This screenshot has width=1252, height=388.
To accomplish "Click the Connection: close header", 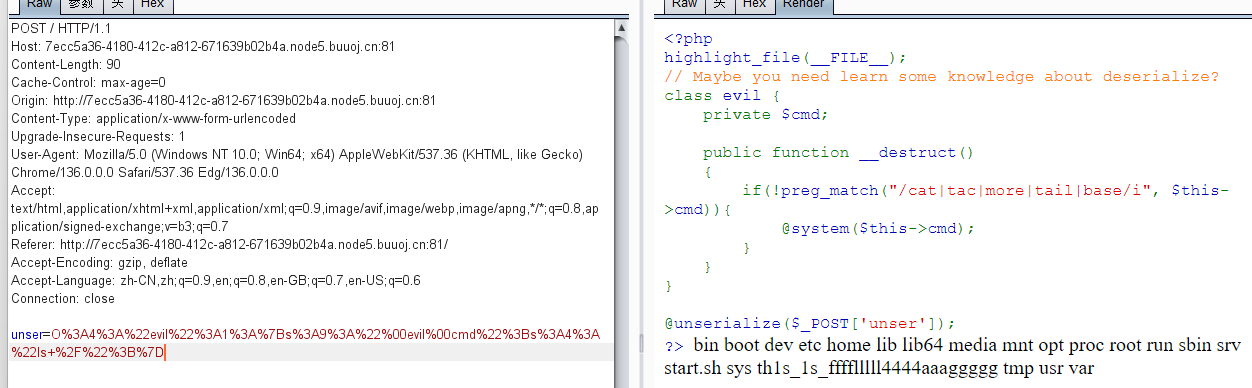I will point(63,298).
